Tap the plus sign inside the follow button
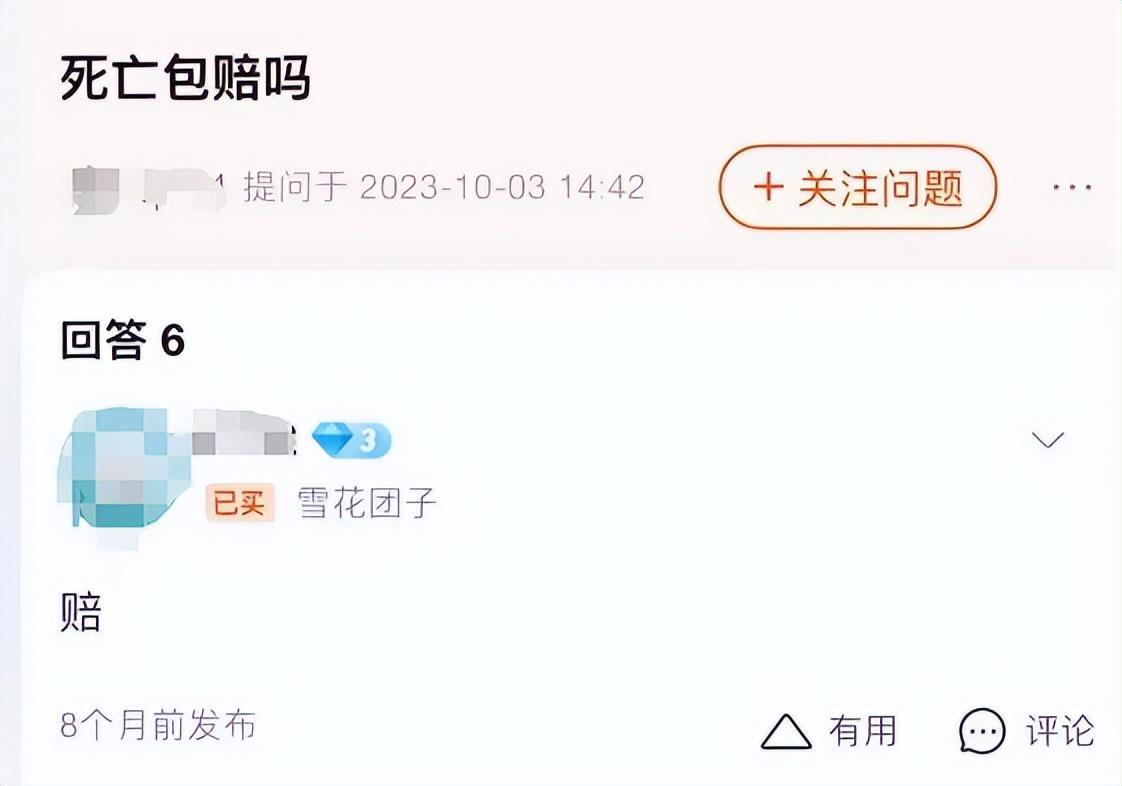Image resolution: width=1122 pixels, height=786 pixels. [768, 188]
